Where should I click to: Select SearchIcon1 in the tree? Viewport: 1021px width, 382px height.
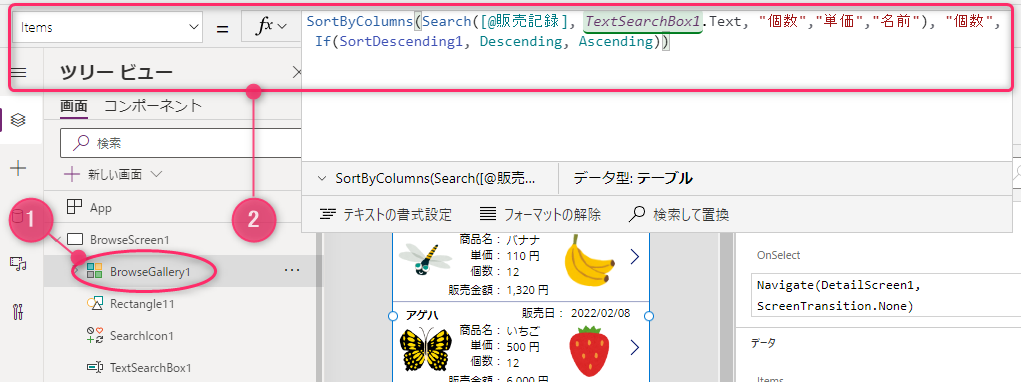[x=142, y=336]
